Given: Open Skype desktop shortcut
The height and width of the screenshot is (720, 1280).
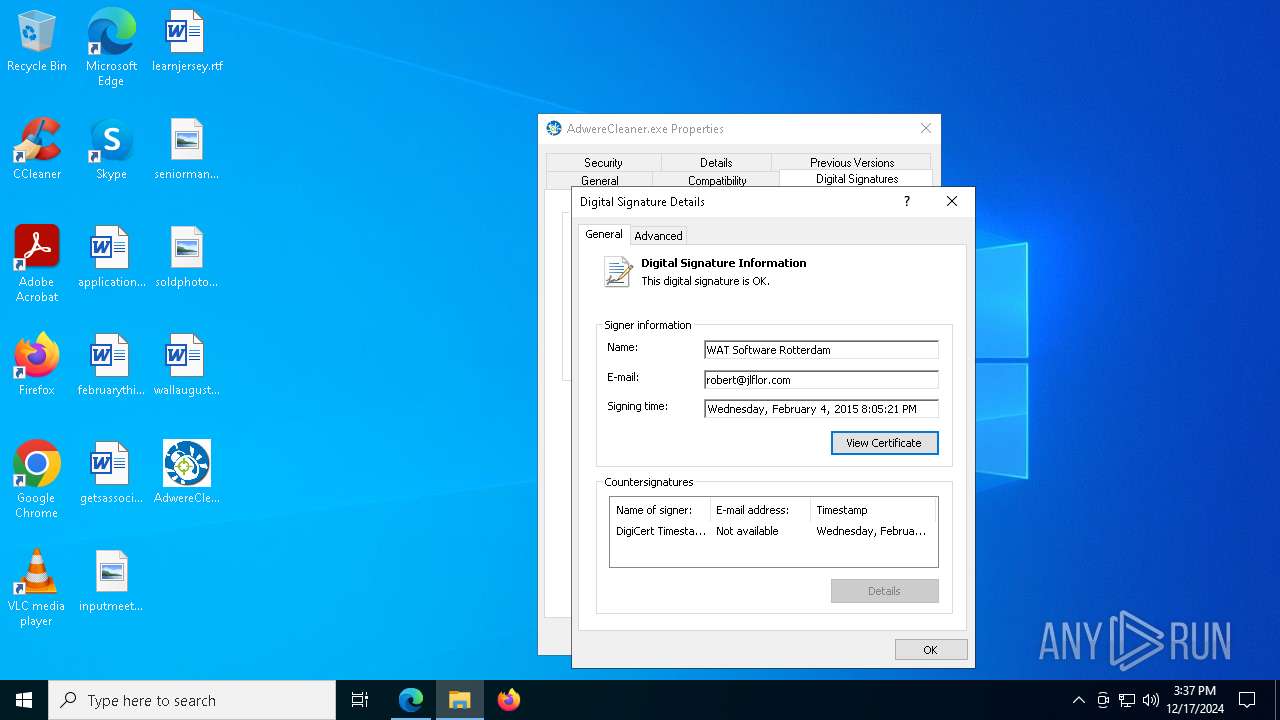Looking at the screenshot, I should click(x=111, y=149).
